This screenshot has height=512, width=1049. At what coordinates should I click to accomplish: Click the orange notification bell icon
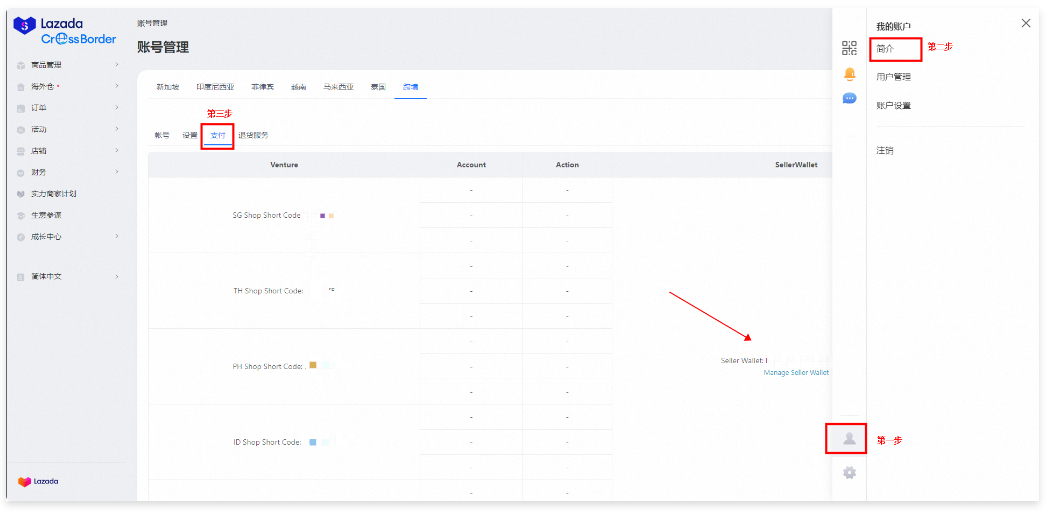point(849,74)
